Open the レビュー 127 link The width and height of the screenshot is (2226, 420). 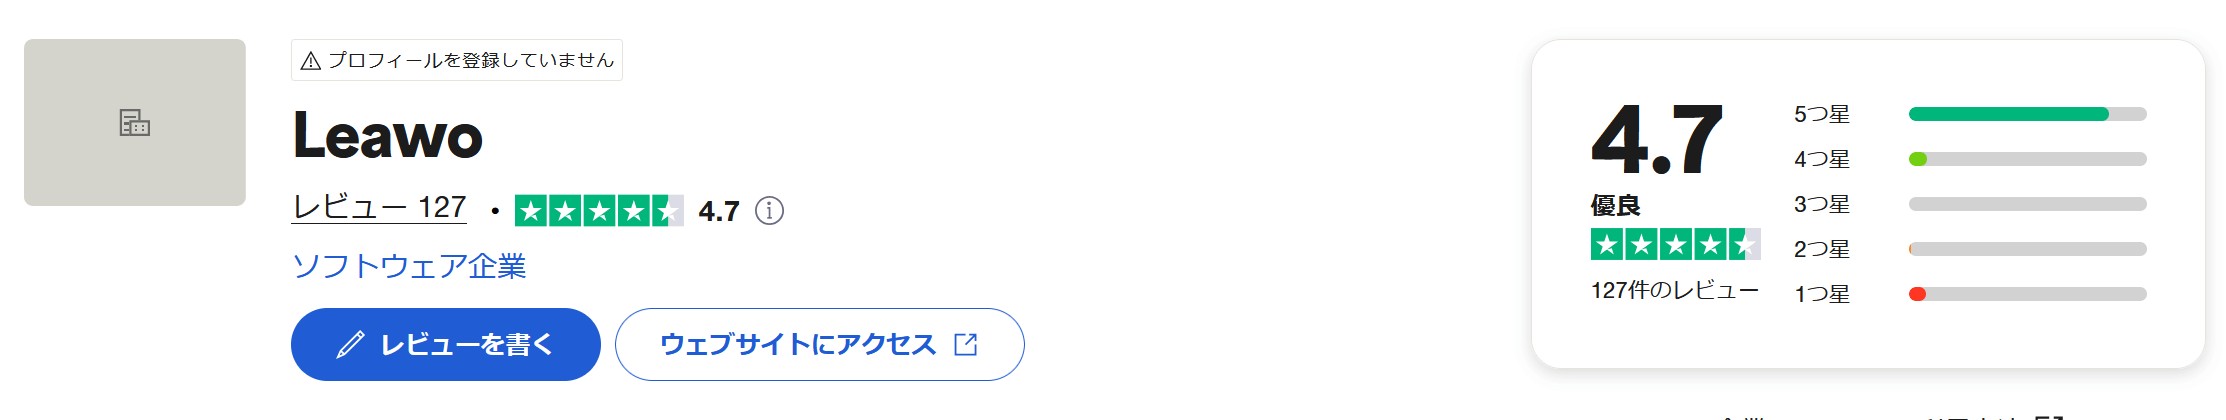[379, 207]
